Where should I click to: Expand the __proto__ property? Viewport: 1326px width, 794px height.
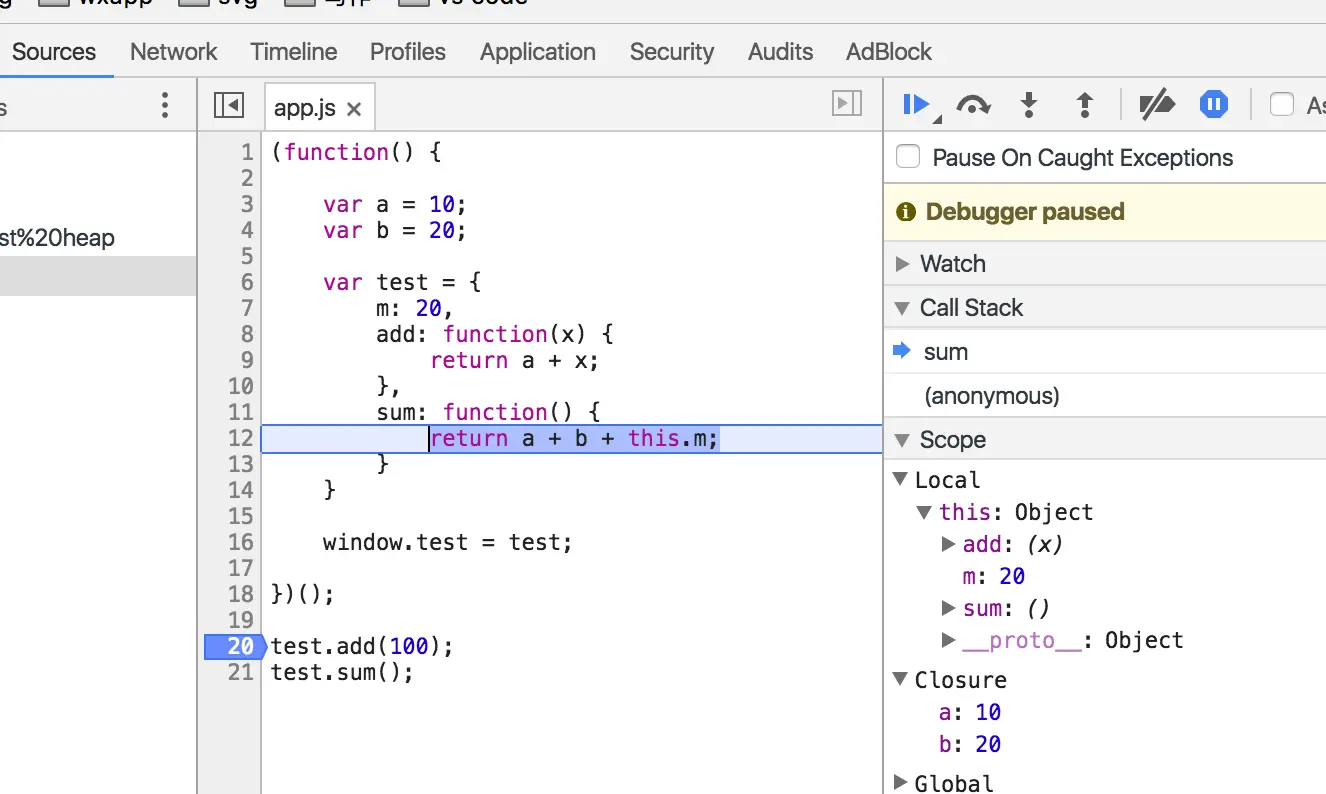948,640
